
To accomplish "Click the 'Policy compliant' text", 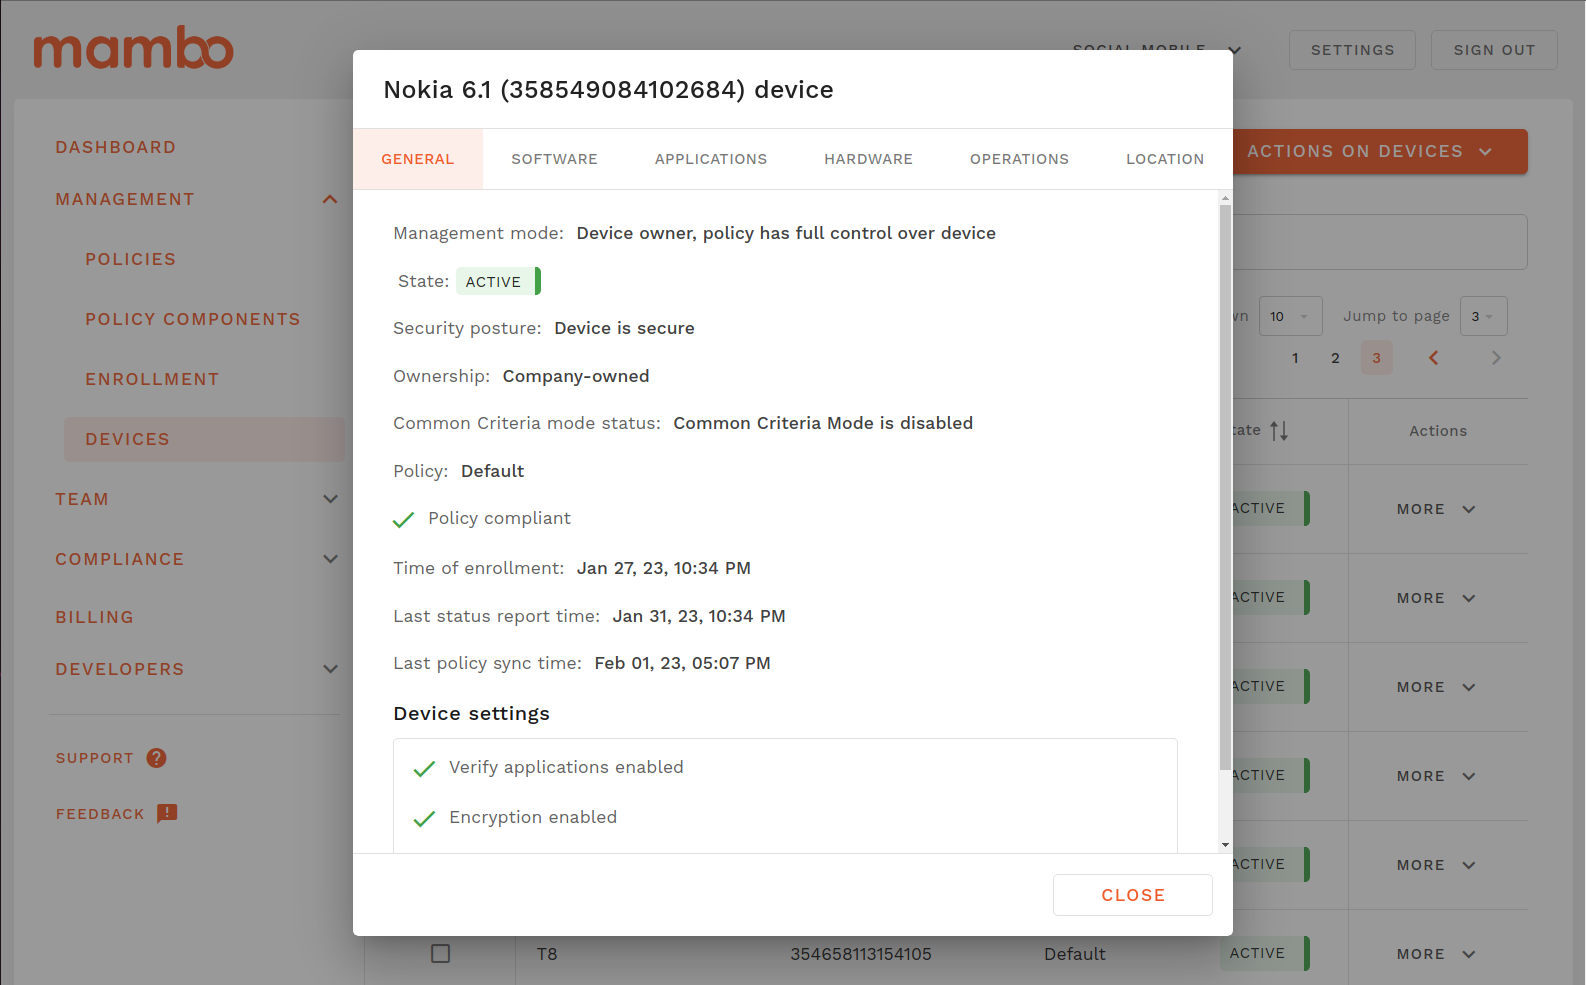I will pyautogui.click(x=500, y=518).
